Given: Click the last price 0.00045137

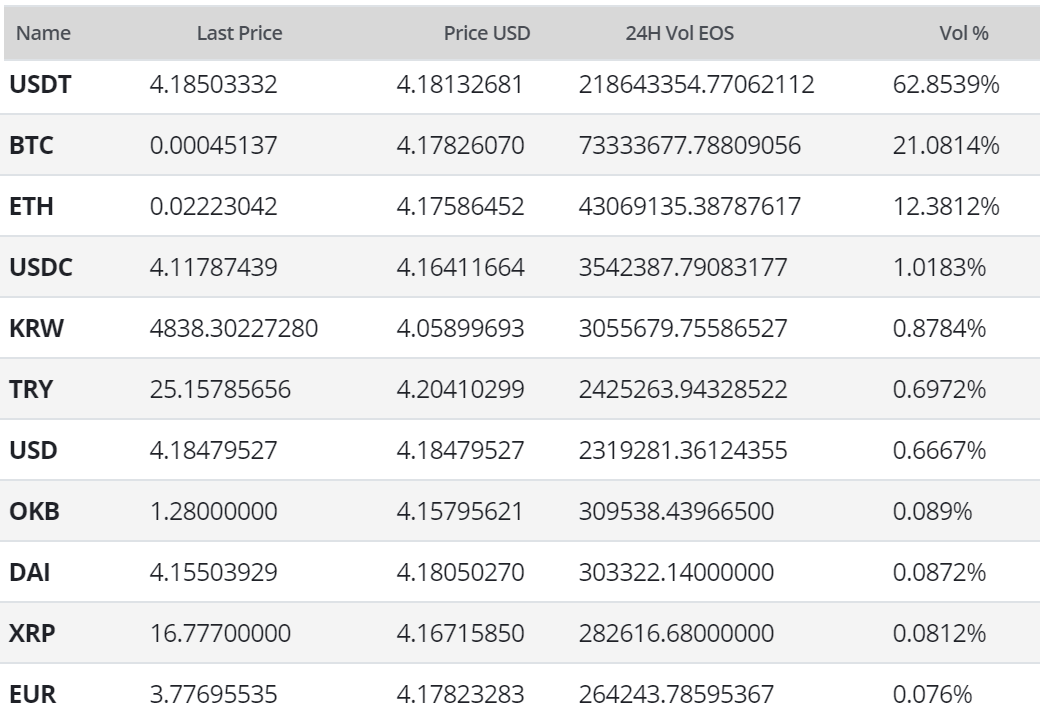Looking at the screenshot, I should click(x=214, y=146).
